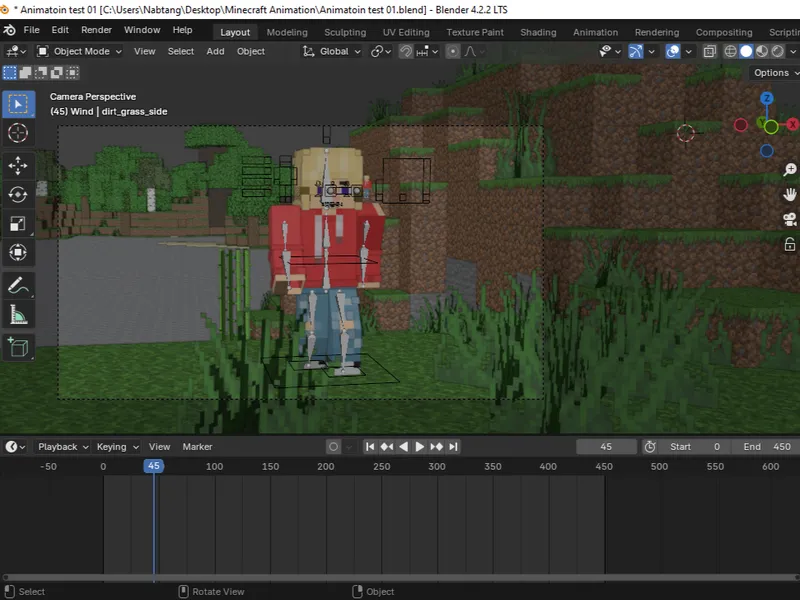This screenshot has height=600, width=800.
Task: Choose the Scale tool
Action: click(18, 223)
